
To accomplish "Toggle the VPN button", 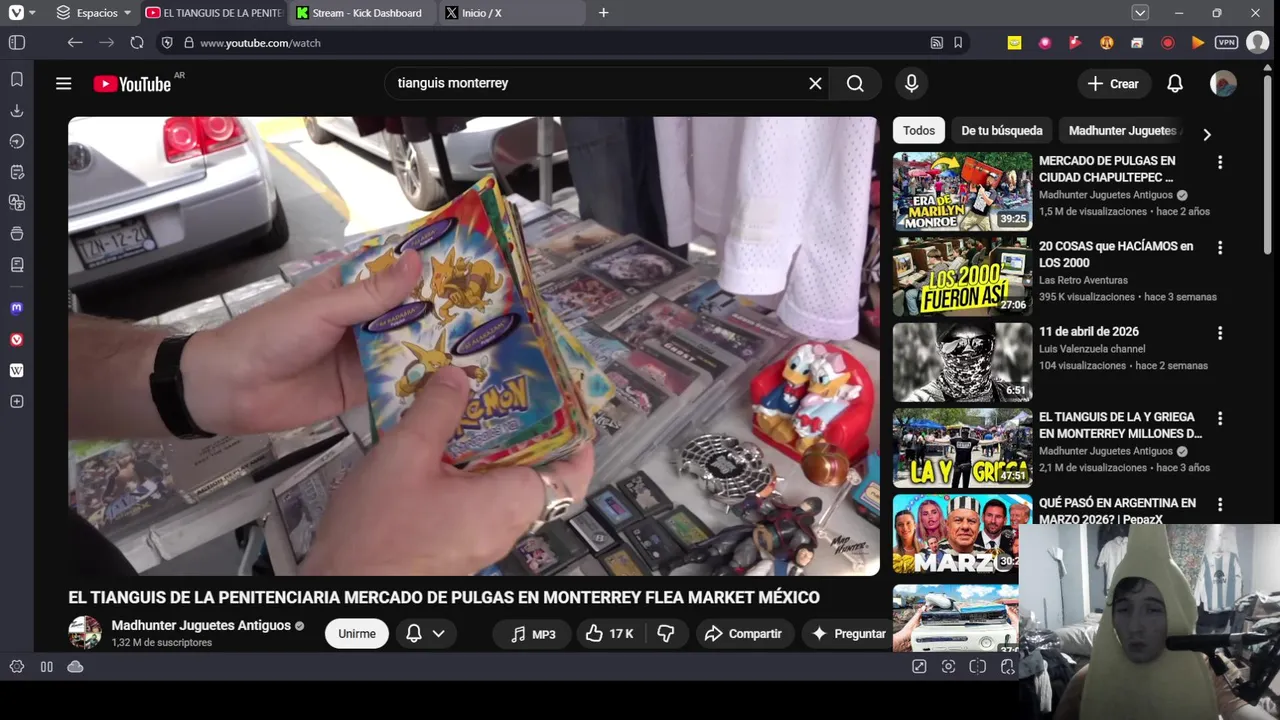I will click(x=1227, y=43).
